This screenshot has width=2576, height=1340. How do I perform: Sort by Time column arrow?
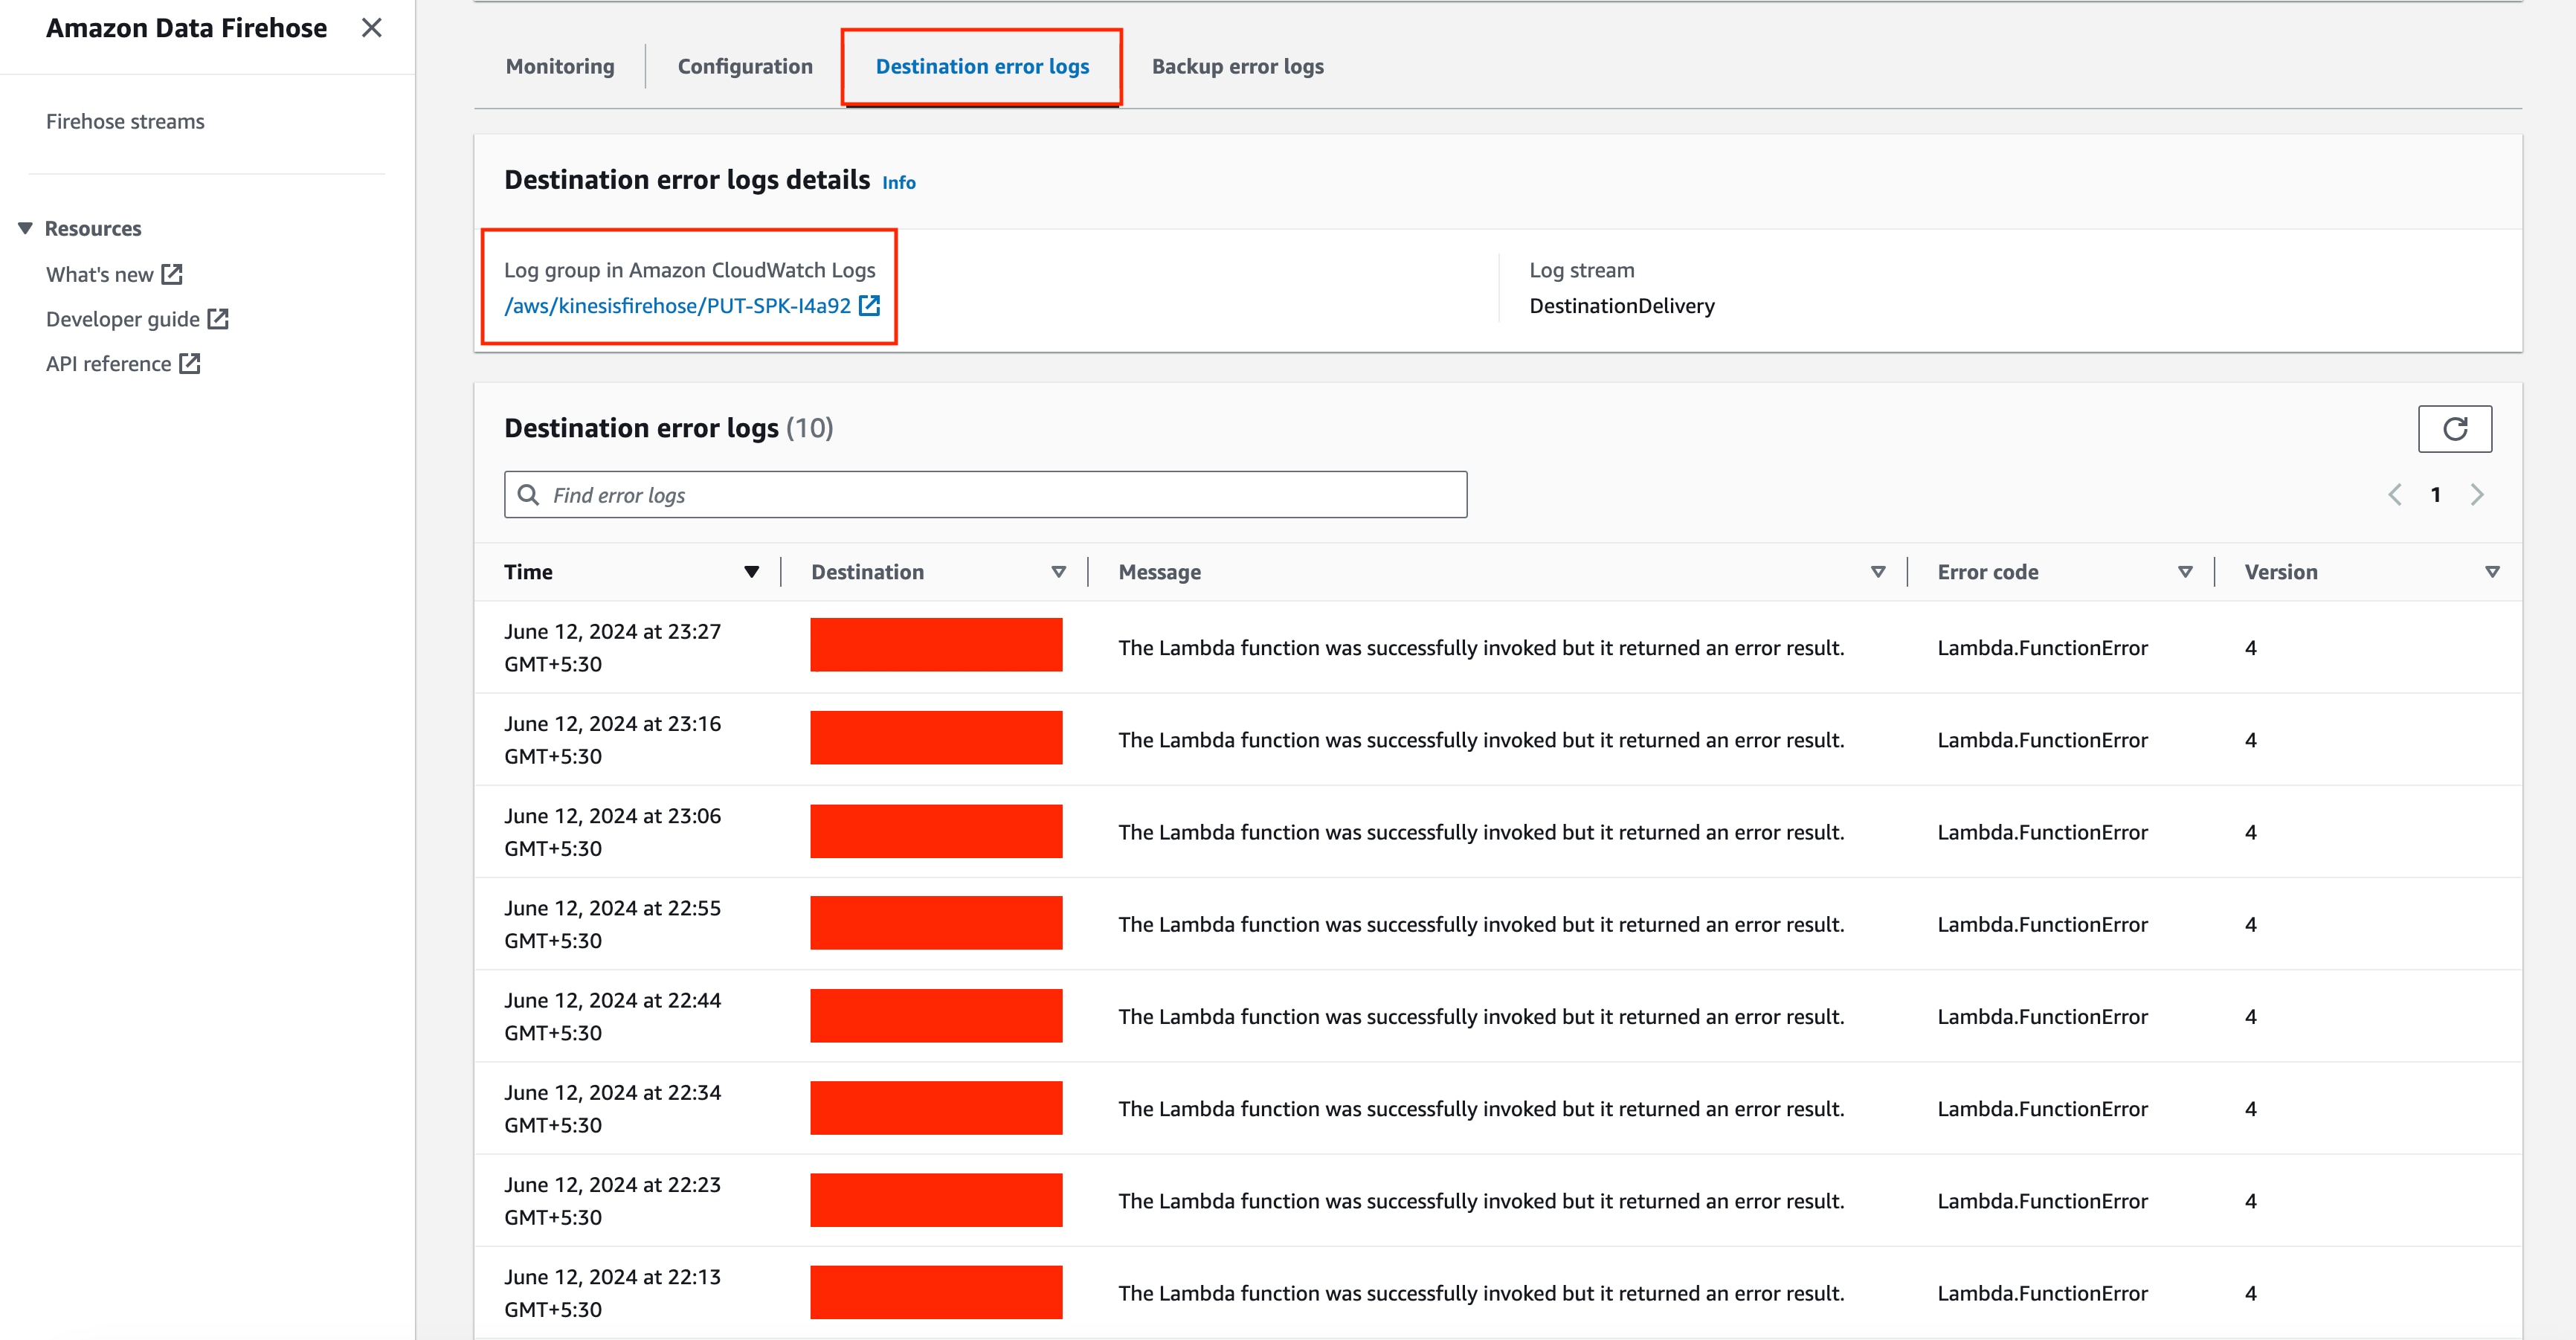coord(751,572)
